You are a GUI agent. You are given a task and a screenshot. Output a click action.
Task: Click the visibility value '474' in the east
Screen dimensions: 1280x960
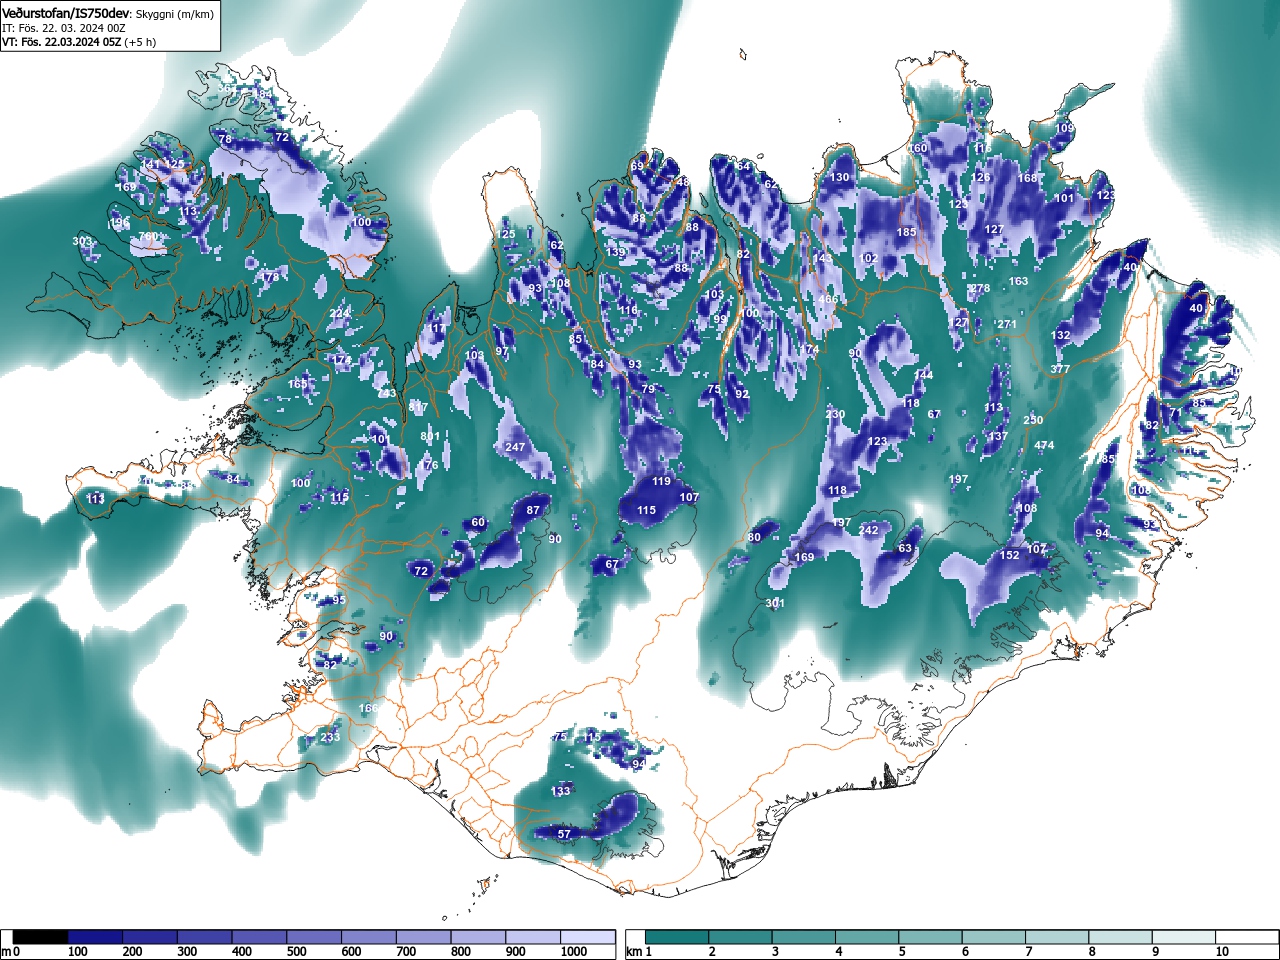[x=1044, y=446]
